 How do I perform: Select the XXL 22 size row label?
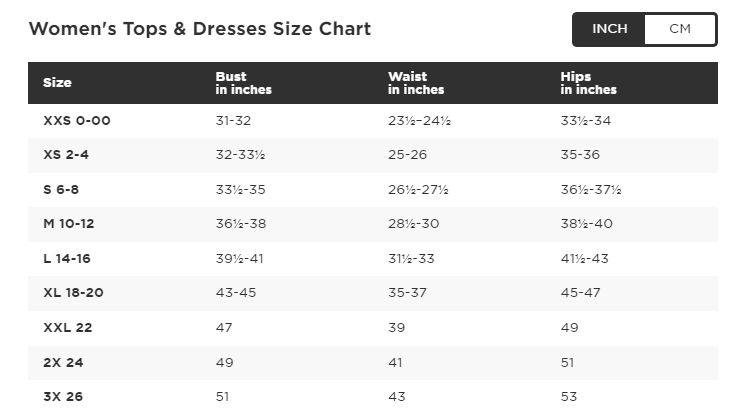pos(63,328)
